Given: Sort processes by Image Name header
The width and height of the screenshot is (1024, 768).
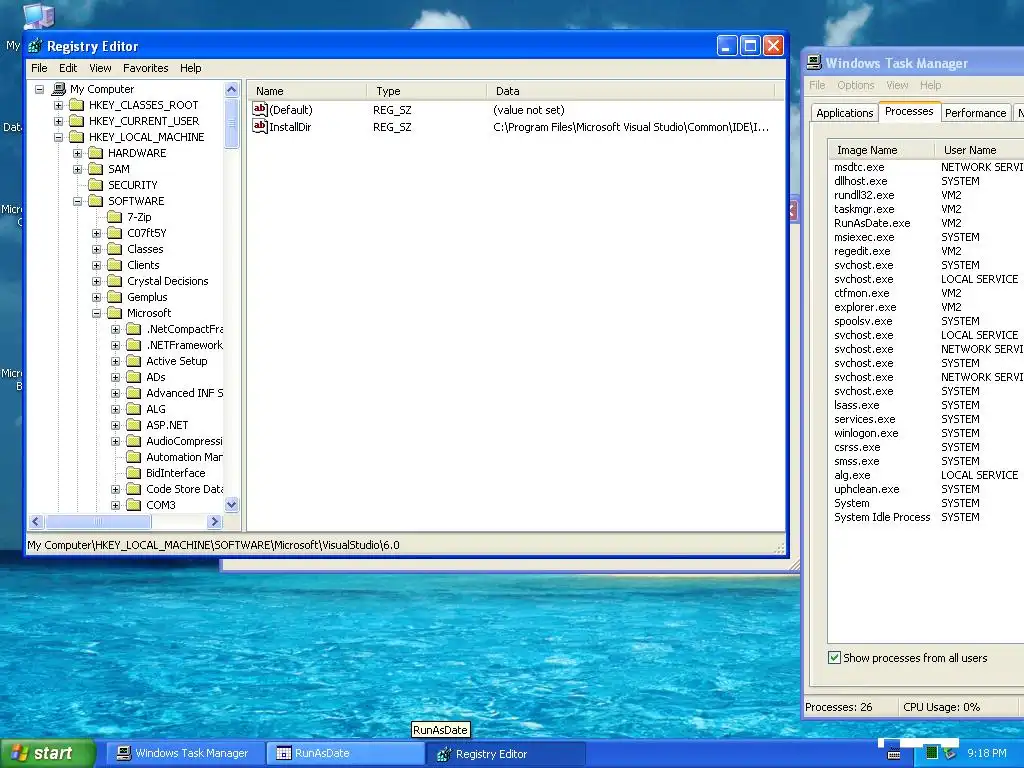Looking at the screenshot, I should [881, 150].
